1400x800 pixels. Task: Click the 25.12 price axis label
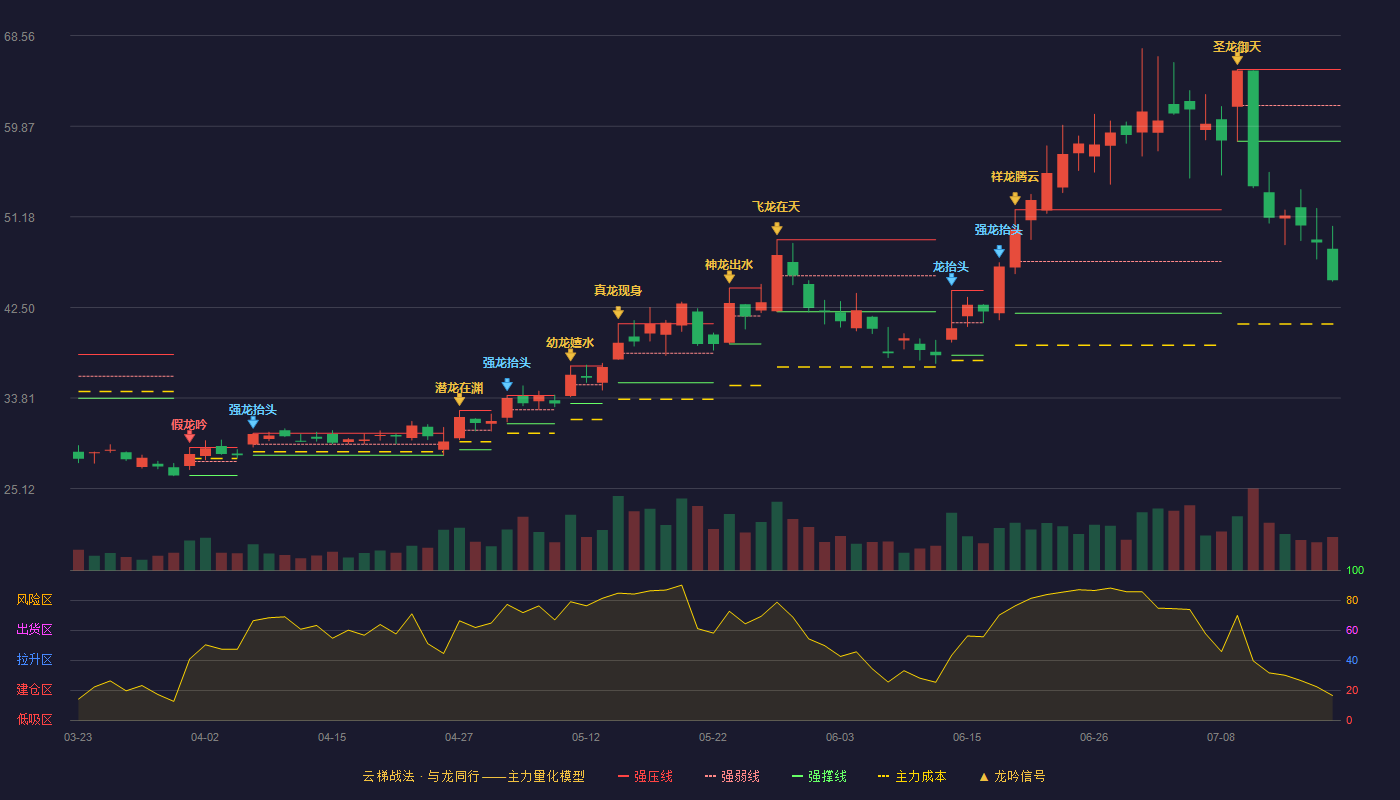point(20,489)
